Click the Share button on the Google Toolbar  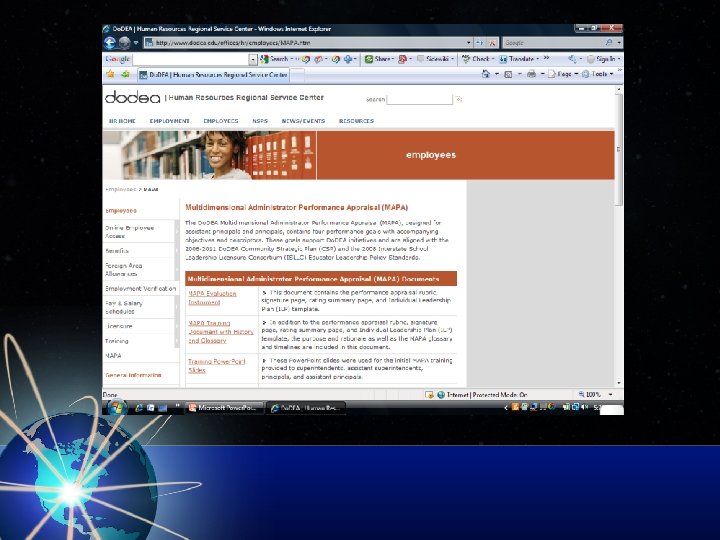tap(379, 59)
